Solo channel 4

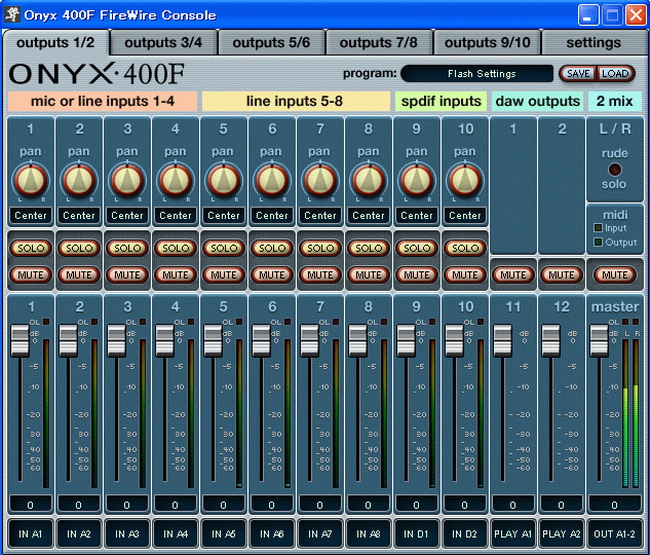pos(175,248)
